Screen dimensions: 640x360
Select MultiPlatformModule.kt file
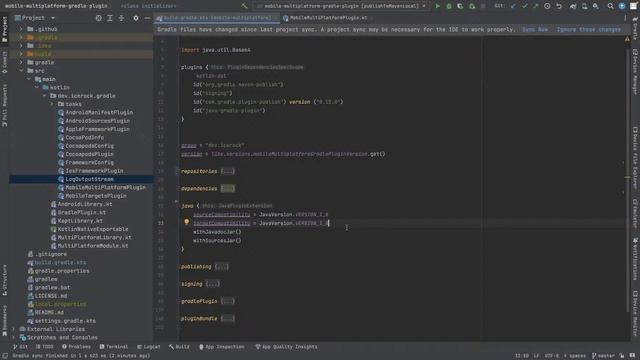point(93,246)
